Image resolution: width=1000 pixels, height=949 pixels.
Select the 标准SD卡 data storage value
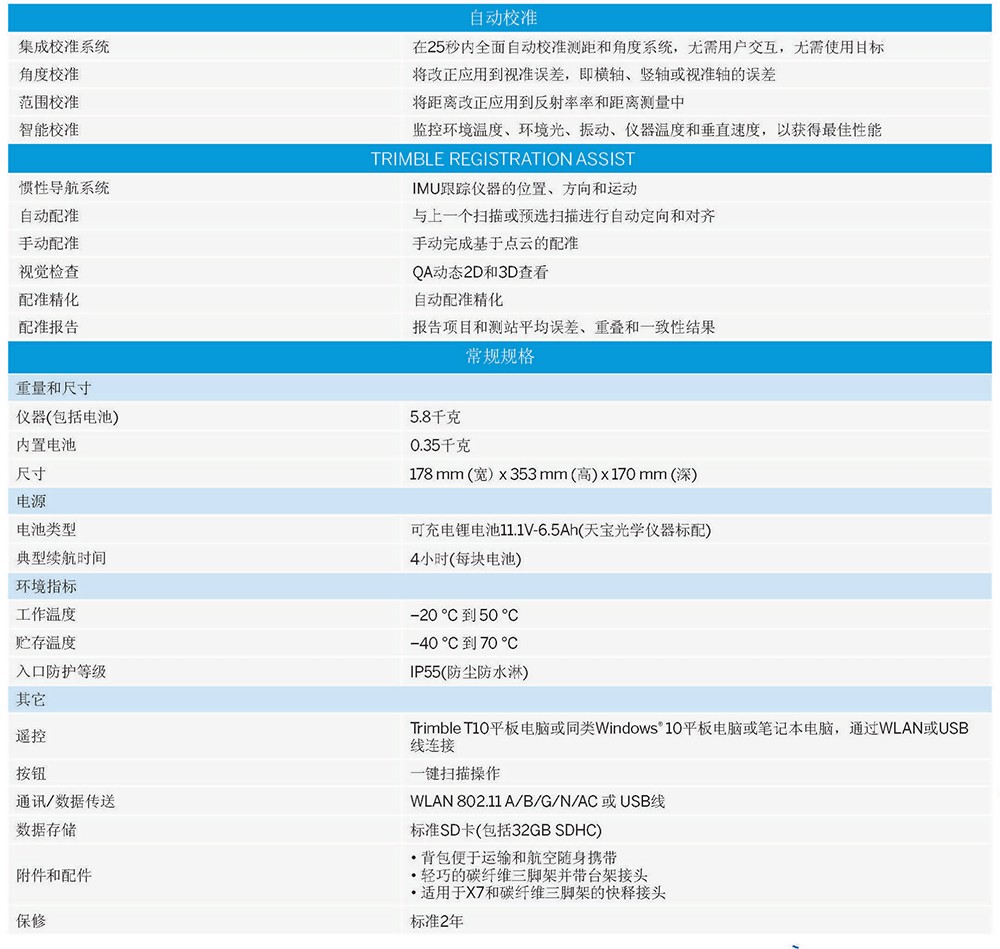tap(506, 830)
